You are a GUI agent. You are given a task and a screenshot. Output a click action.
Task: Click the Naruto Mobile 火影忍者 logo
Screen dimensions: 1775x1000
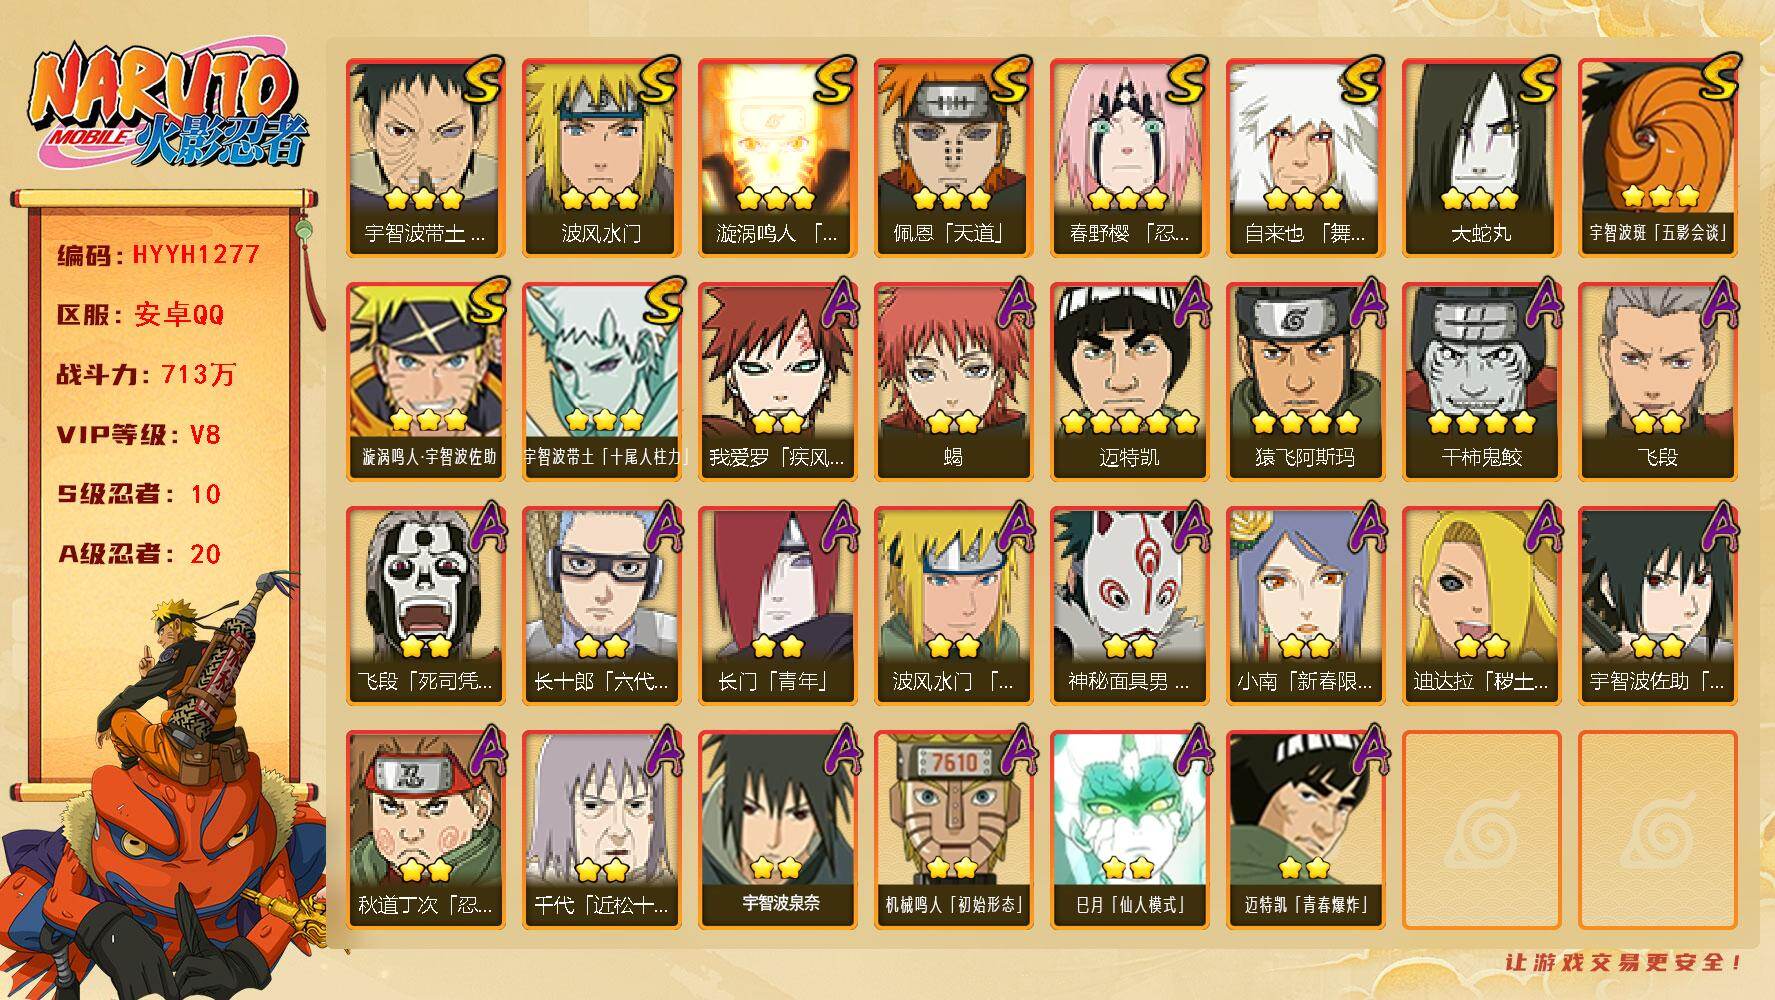[x=168, y=108]
